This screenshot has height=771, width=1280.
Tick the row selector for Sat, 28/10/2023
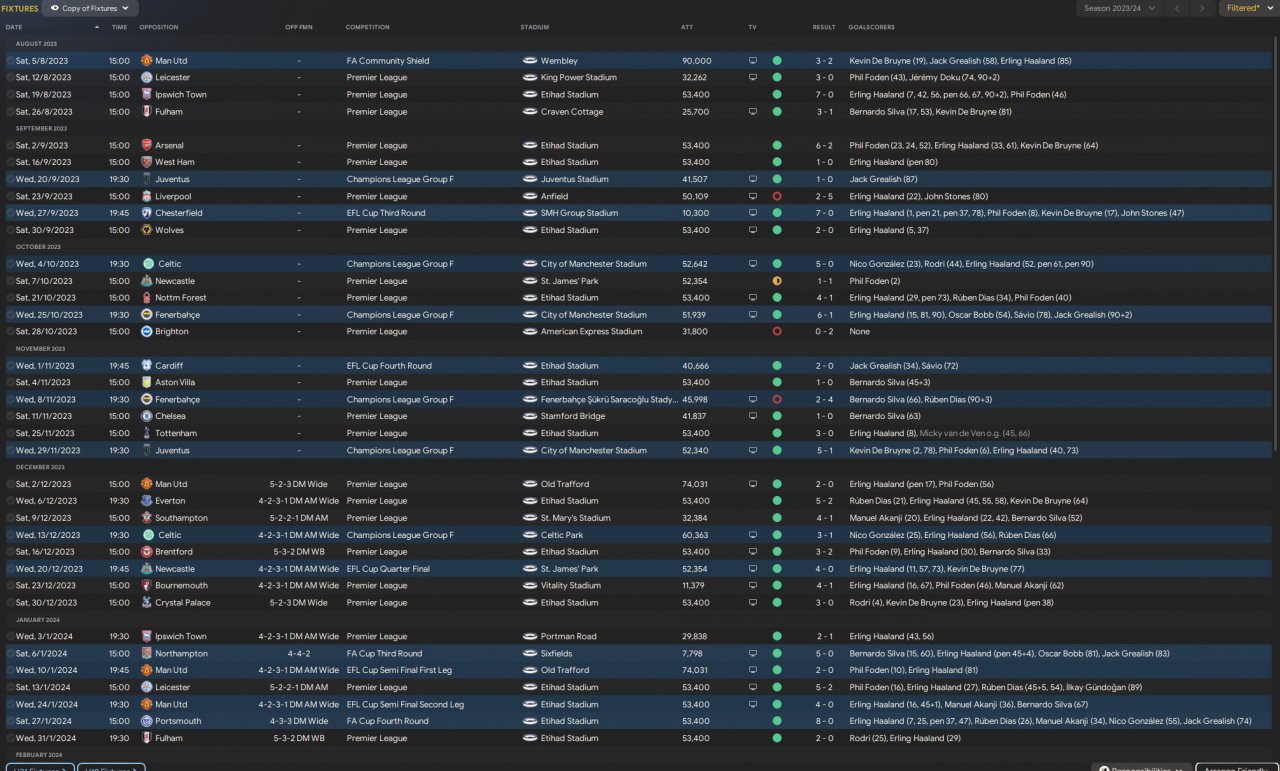(10, 332)
